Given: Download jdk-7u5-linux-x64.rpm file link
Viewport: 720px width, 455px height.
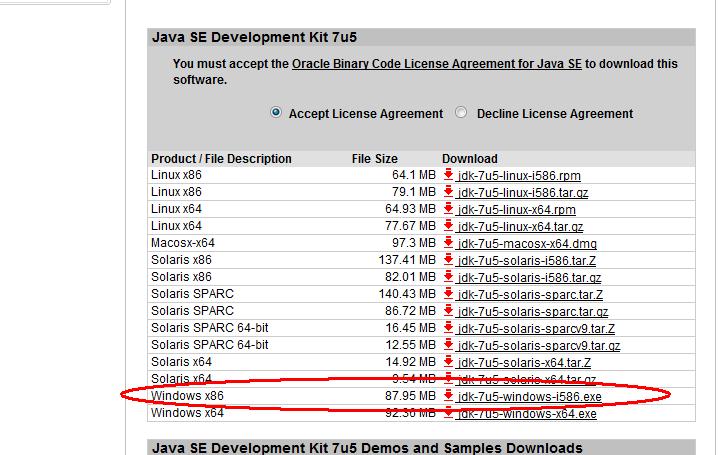Looking at the screenshot, I should (517, 209).
